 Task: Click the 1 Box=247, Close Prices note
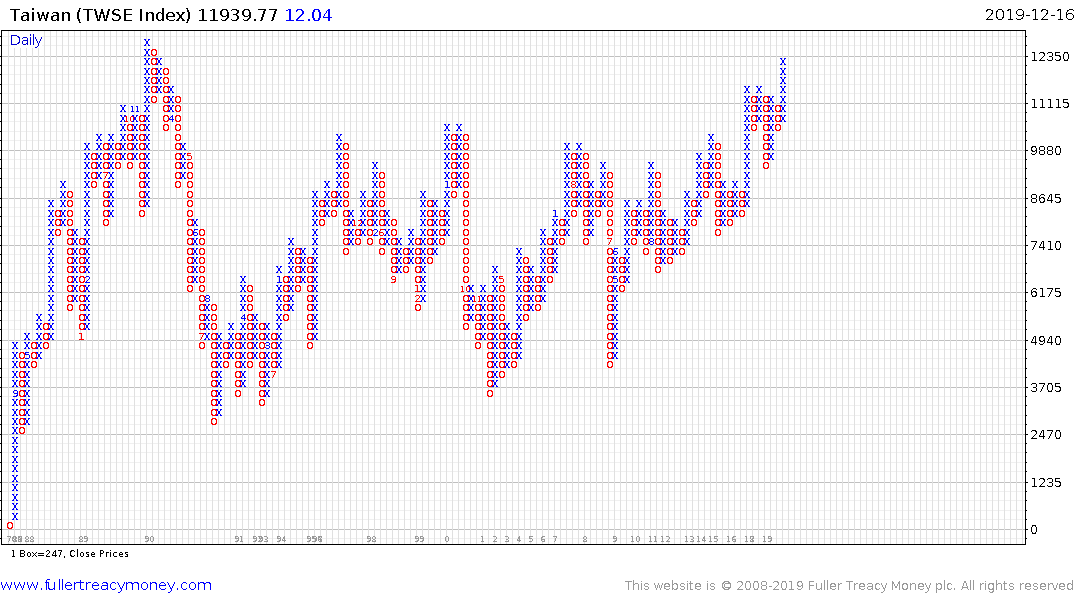tap(69, 554)
